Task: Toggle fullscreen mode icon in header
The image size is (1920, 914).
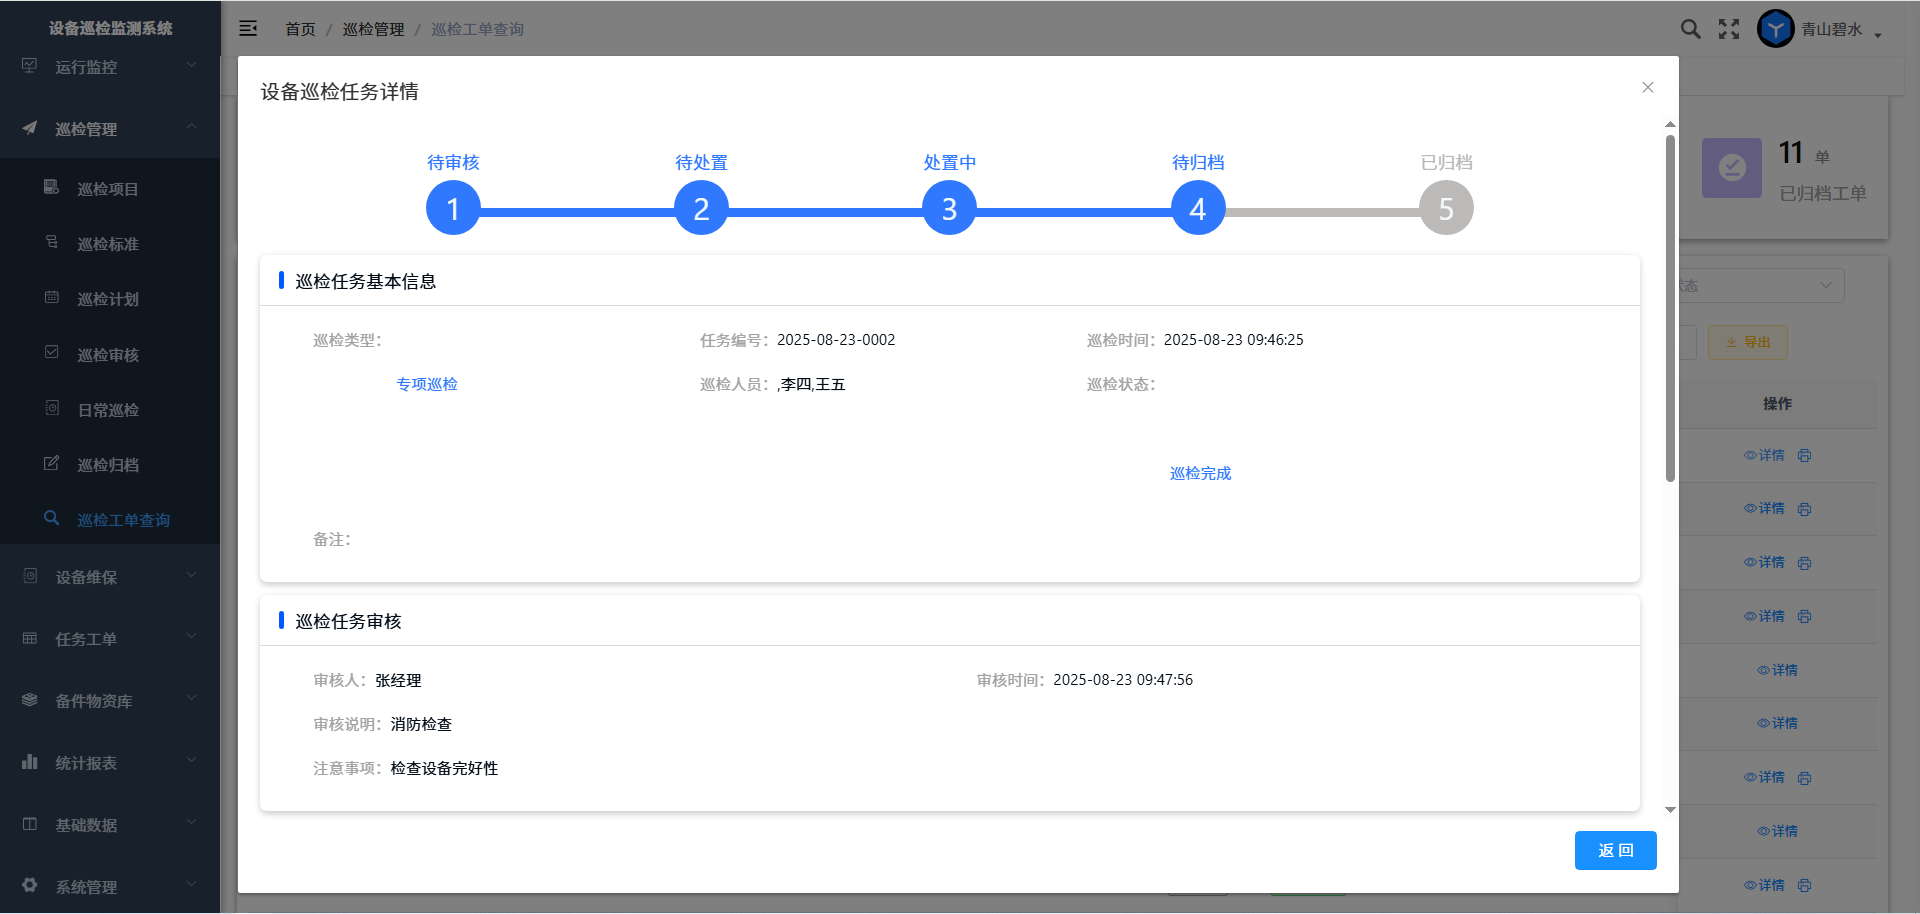Action: click(1729, 29)
